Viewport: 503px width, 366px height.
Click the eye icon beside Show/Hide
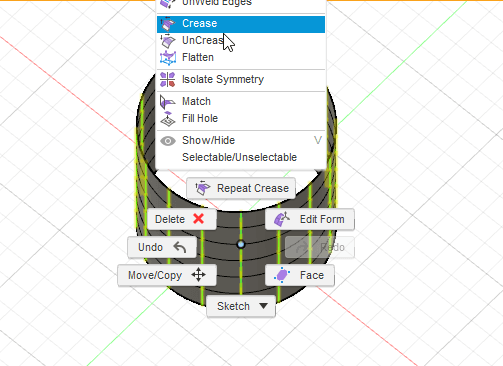168,141
